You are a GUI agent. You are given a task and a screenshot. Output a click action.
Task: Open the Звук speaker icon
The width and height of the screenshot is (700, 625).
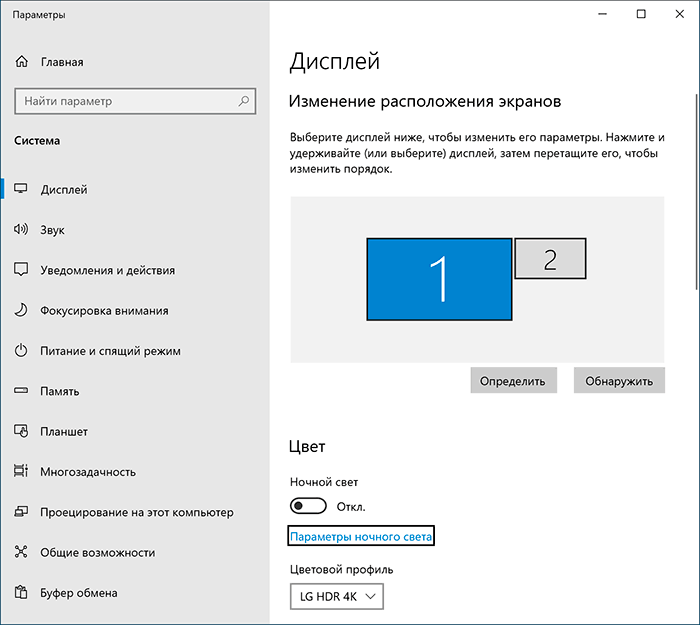coord(22,230)
